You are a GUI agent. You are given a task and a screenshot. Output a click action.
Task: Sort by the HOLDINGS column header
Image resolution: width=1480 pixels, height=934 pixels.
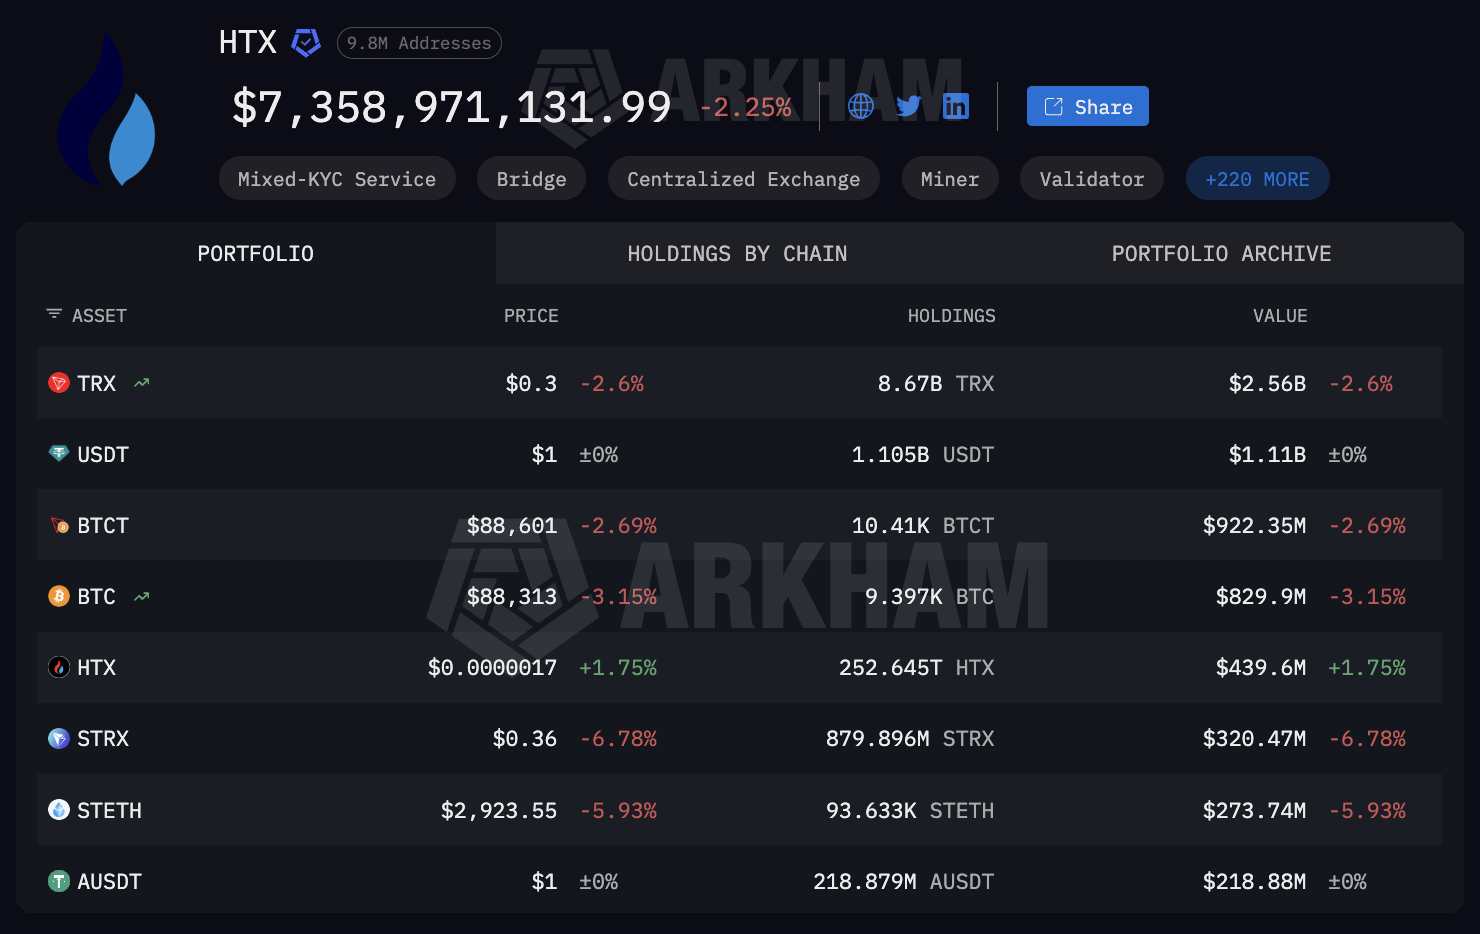pos(951,315)
